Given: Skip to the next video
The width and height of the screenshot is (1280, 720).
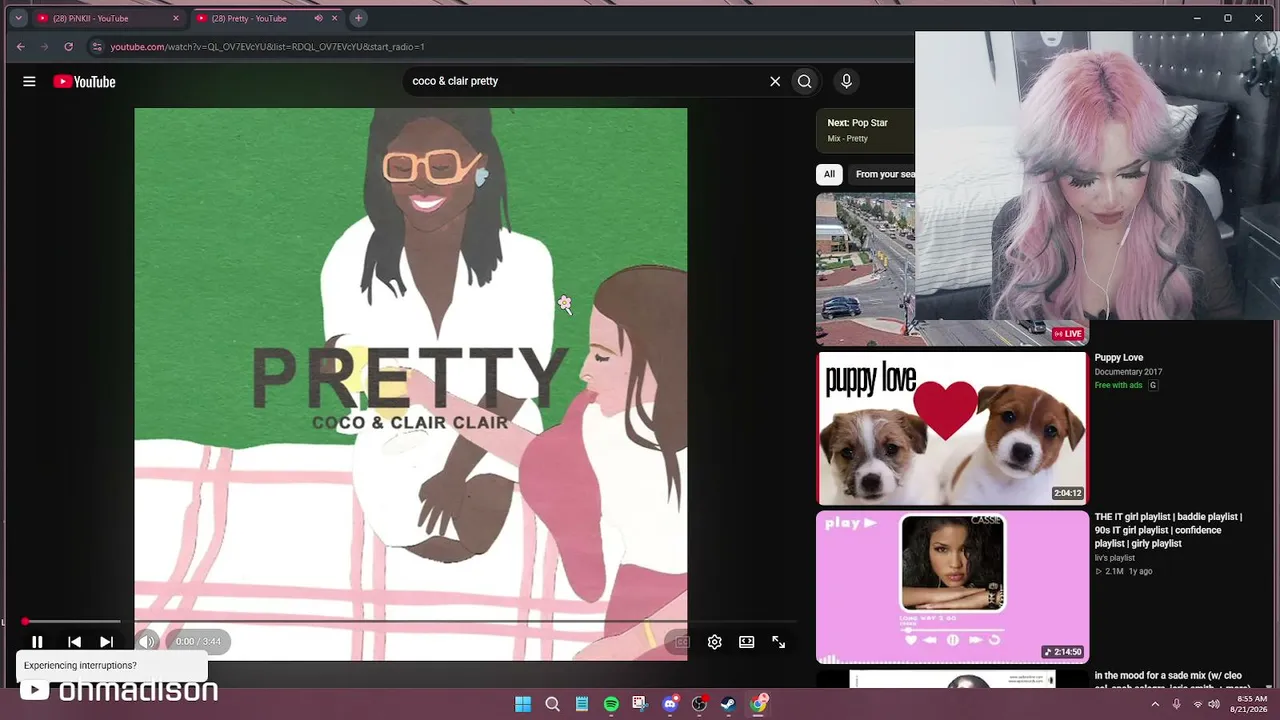Looking at the screenshot, I should 106,642.
